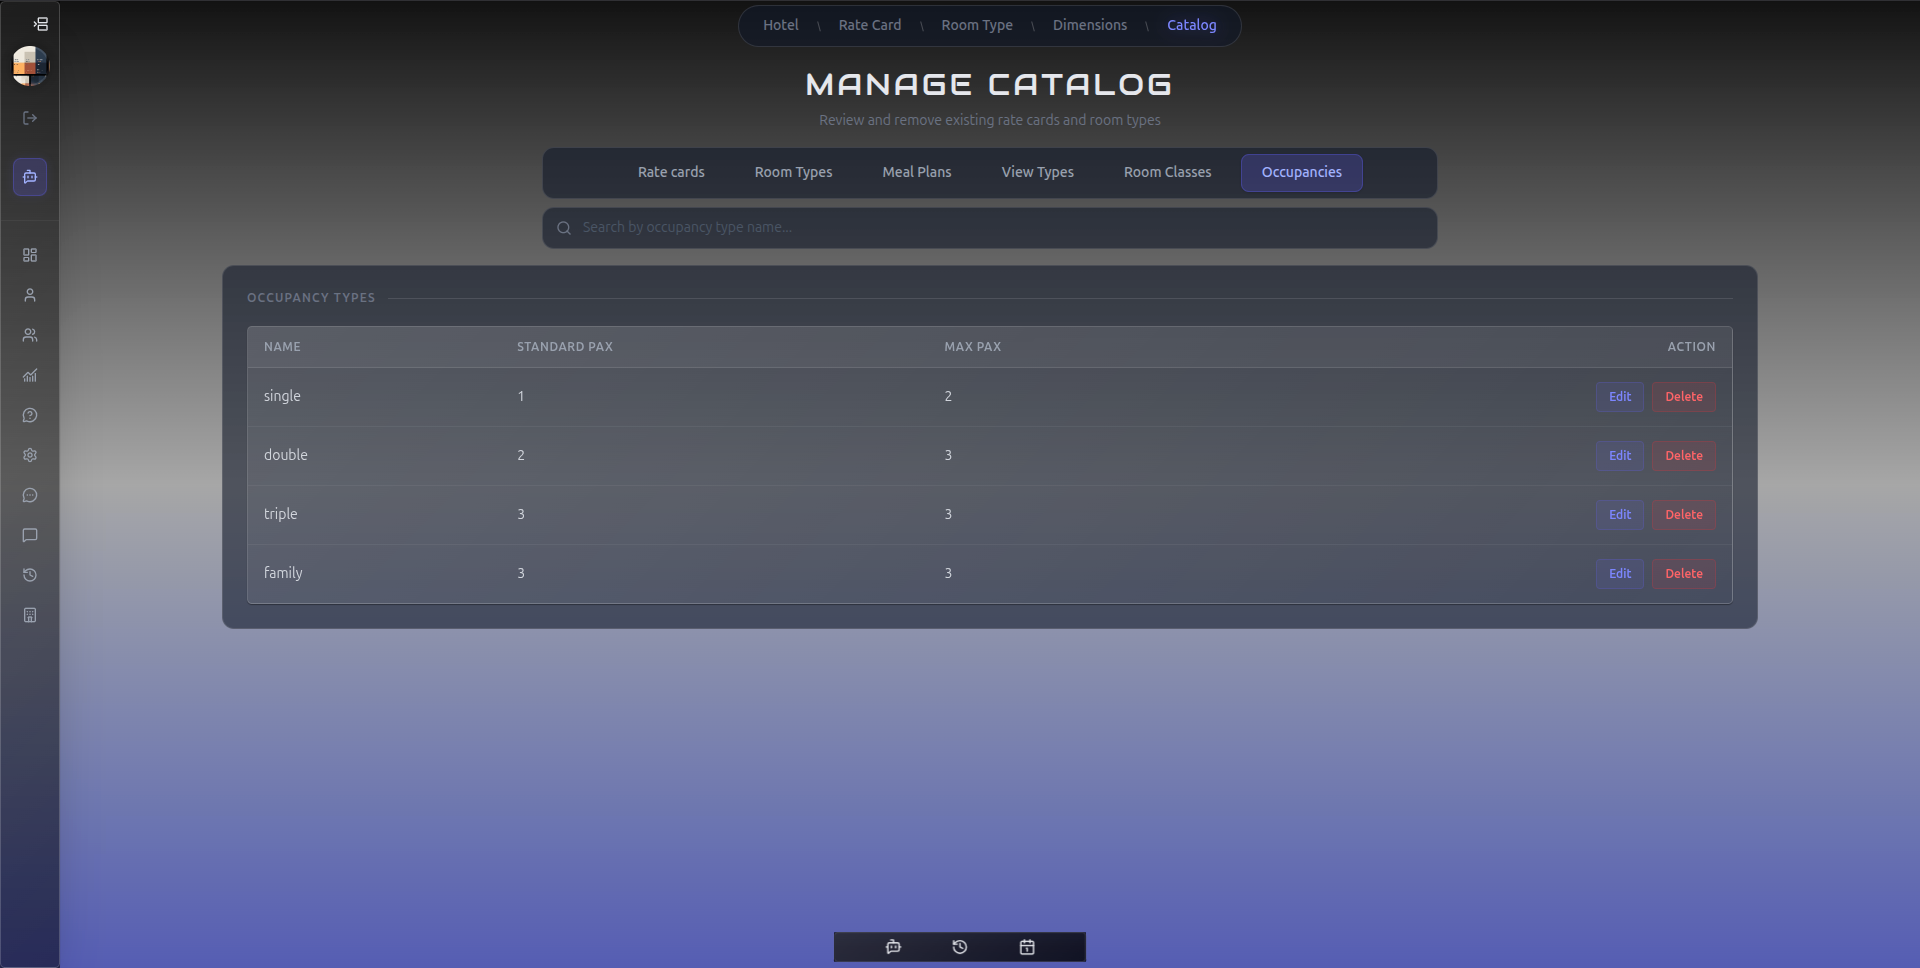Open the empty message square icon
The width and height of the screenshot is (1920, 968).
(x=30, y=535)
